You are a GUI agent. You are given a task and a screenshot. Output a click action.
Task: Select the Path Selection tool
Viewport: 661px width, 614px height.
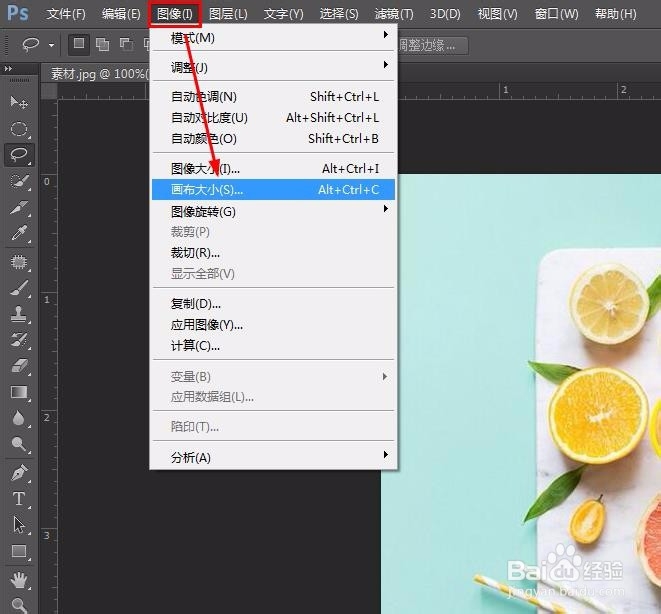click(x=19, y=525)
